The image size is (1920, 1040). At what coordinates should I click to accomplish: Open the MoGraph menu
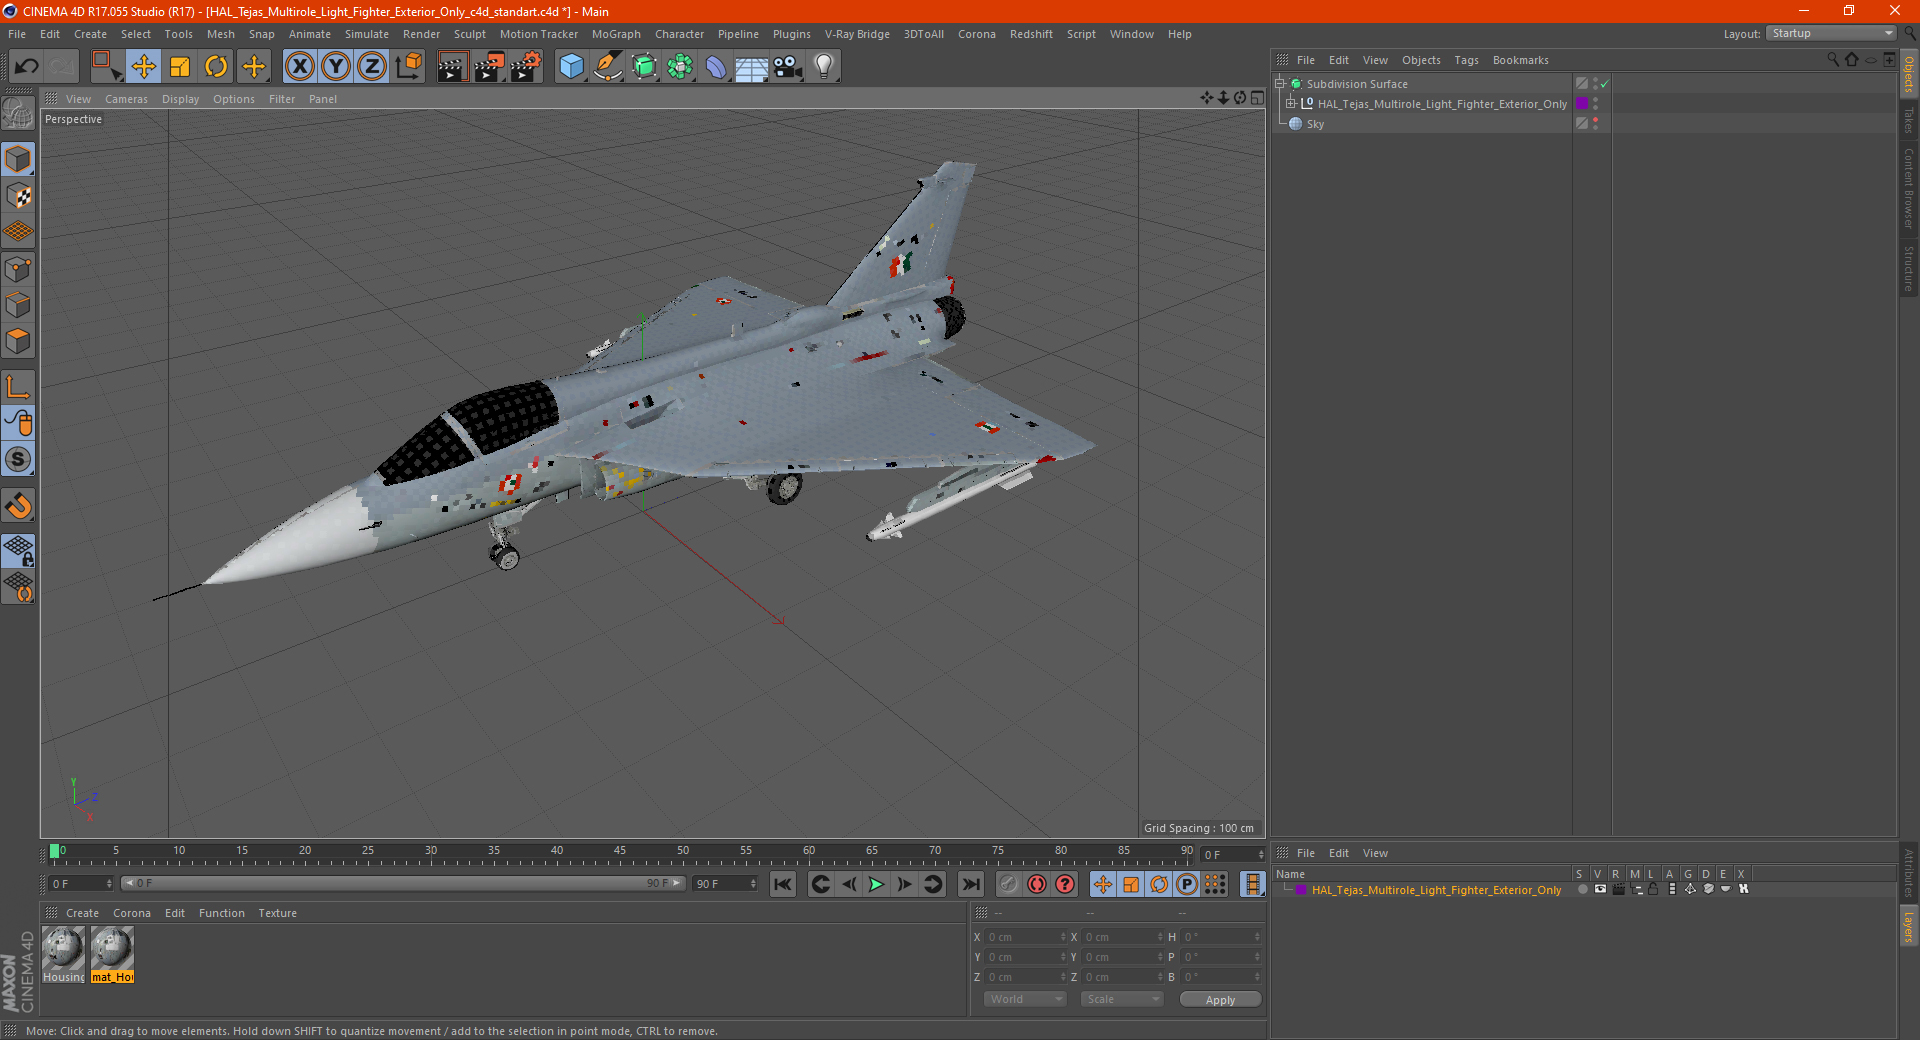click(616, 34)
